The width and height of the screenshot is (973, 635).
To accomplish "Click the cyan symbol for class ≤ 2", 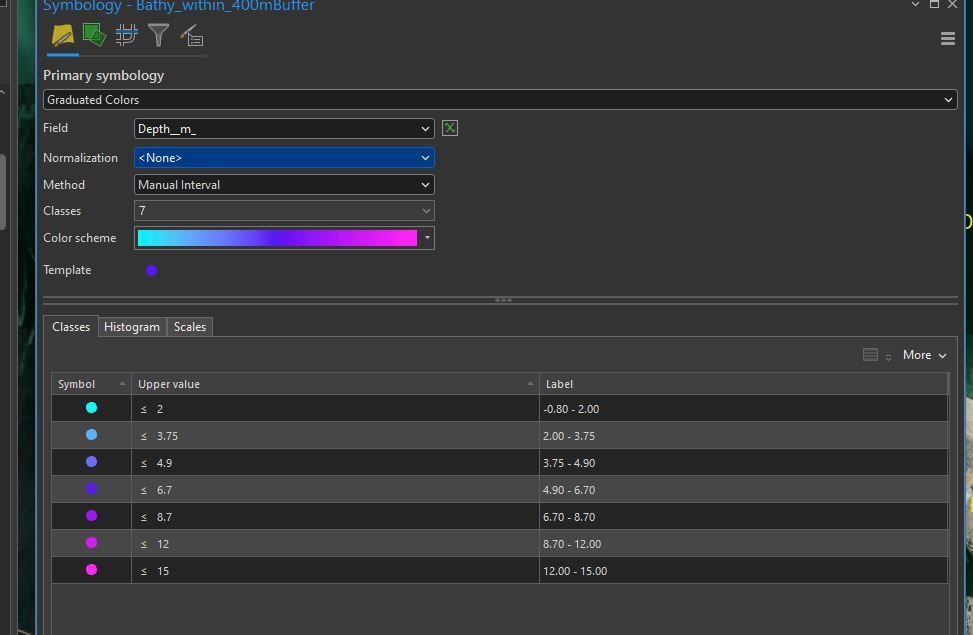I will 91,408.
